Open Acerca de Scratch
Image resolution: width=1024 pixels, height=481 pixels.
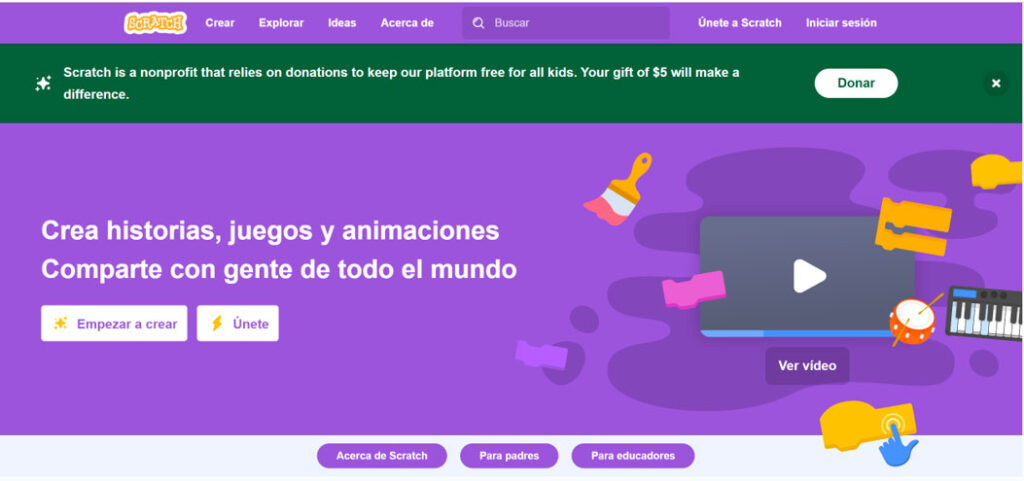382,456
